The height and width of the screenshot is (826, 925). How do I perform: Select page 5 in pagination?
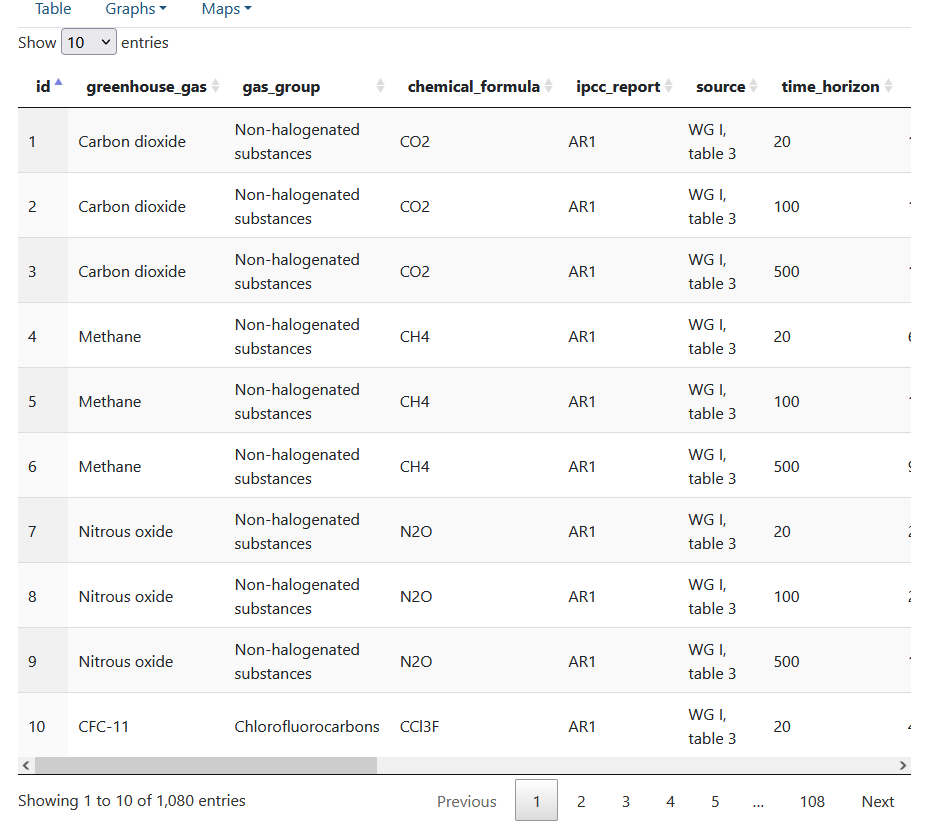pos(714,801)
